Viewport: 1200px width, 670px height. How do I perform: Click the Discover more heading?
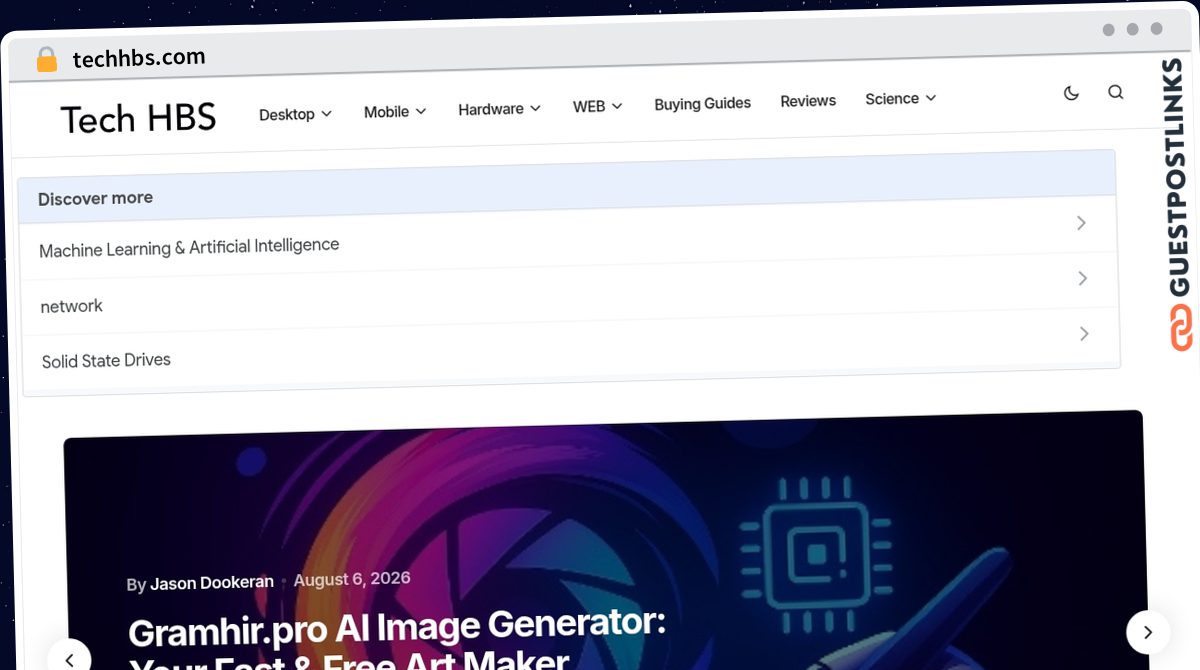point(95,198)
